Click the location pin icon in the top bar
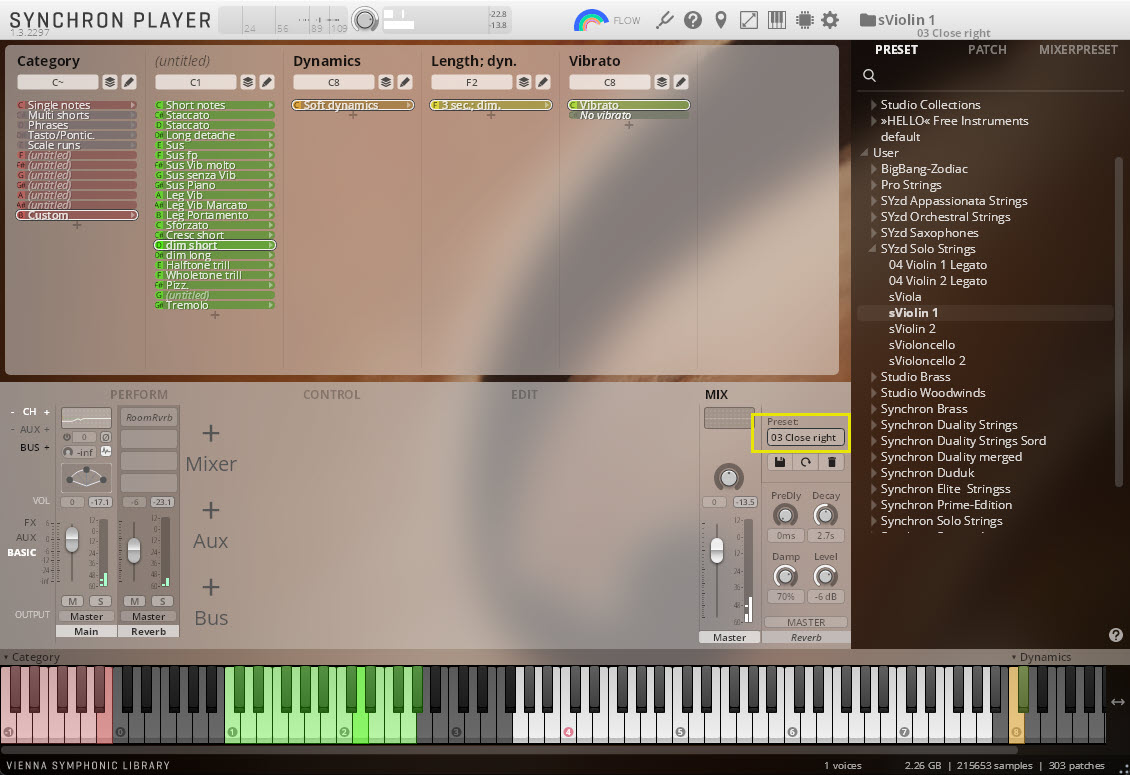 [721, 20]
